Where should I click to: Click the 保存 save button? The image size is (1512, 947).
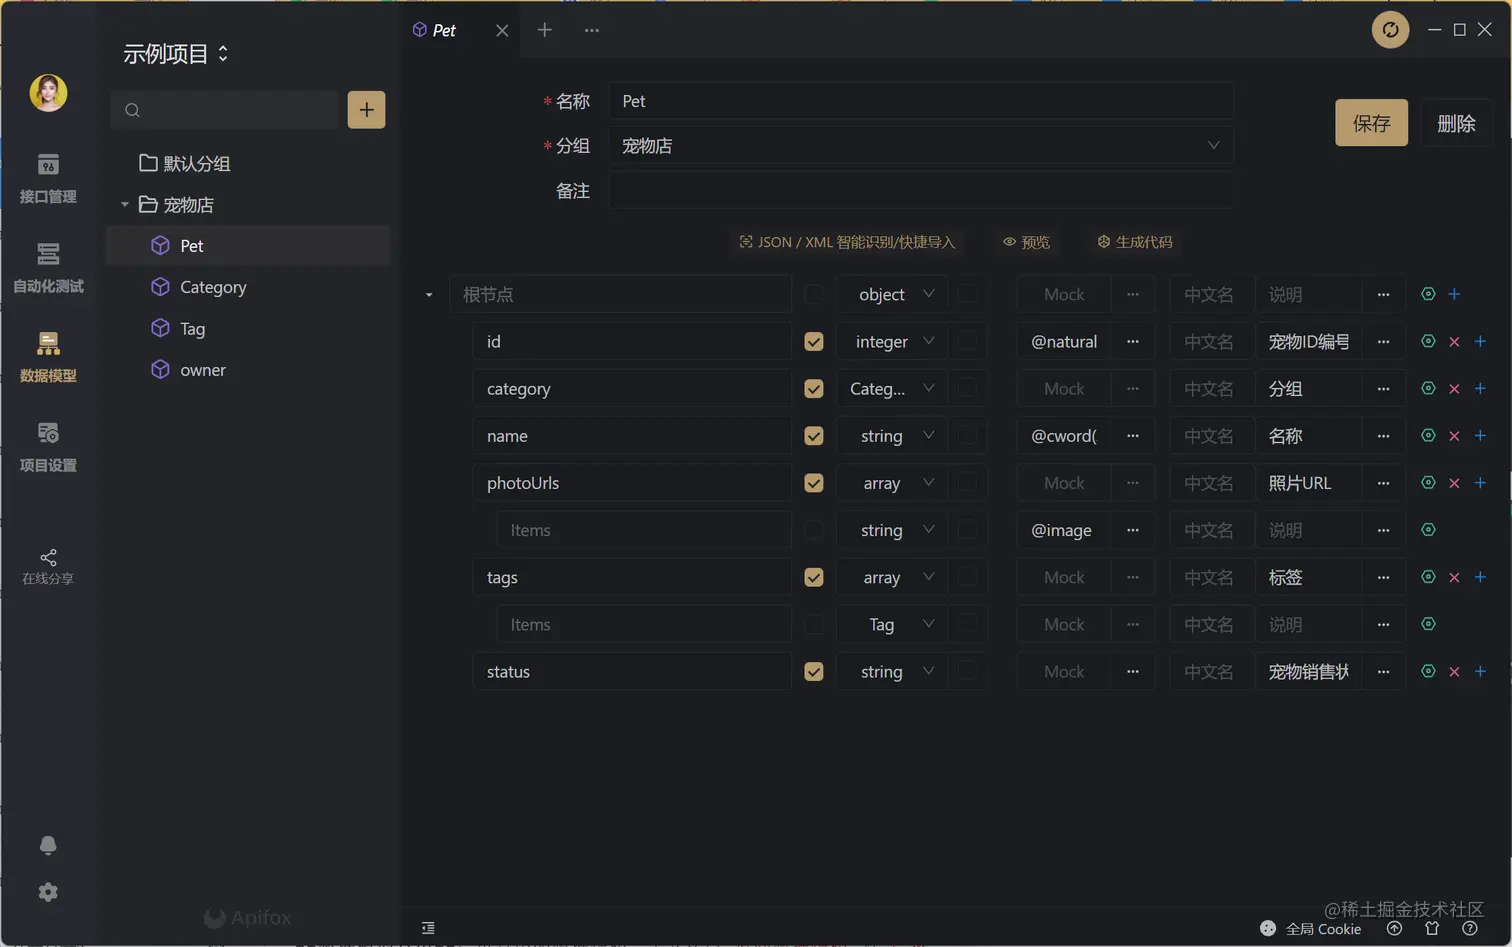point(1370,122)
